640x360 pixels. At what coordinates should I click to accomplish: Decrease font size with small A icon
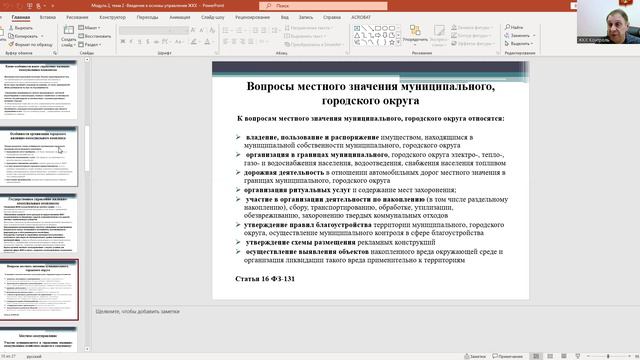[x=202, y=30]
